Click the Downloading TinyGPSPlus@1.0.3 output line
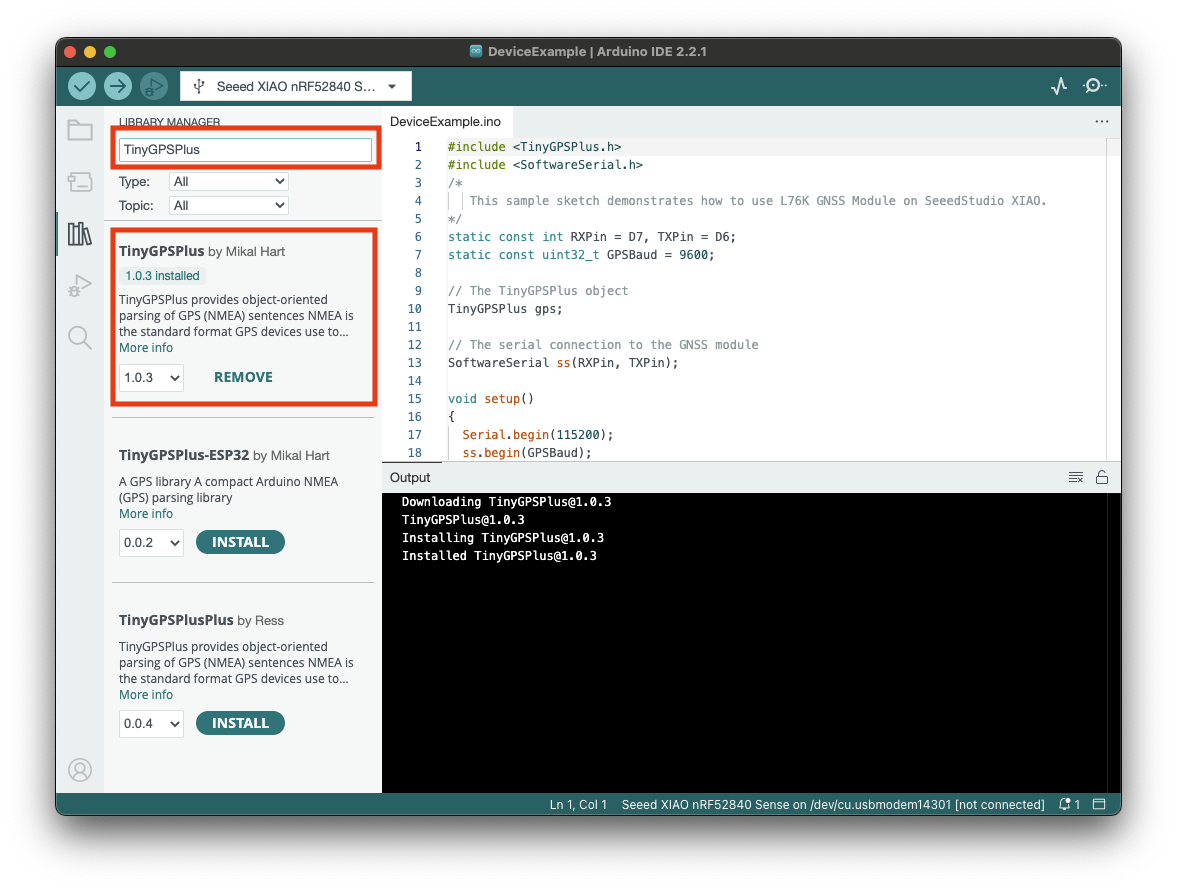 pos(506,502)
